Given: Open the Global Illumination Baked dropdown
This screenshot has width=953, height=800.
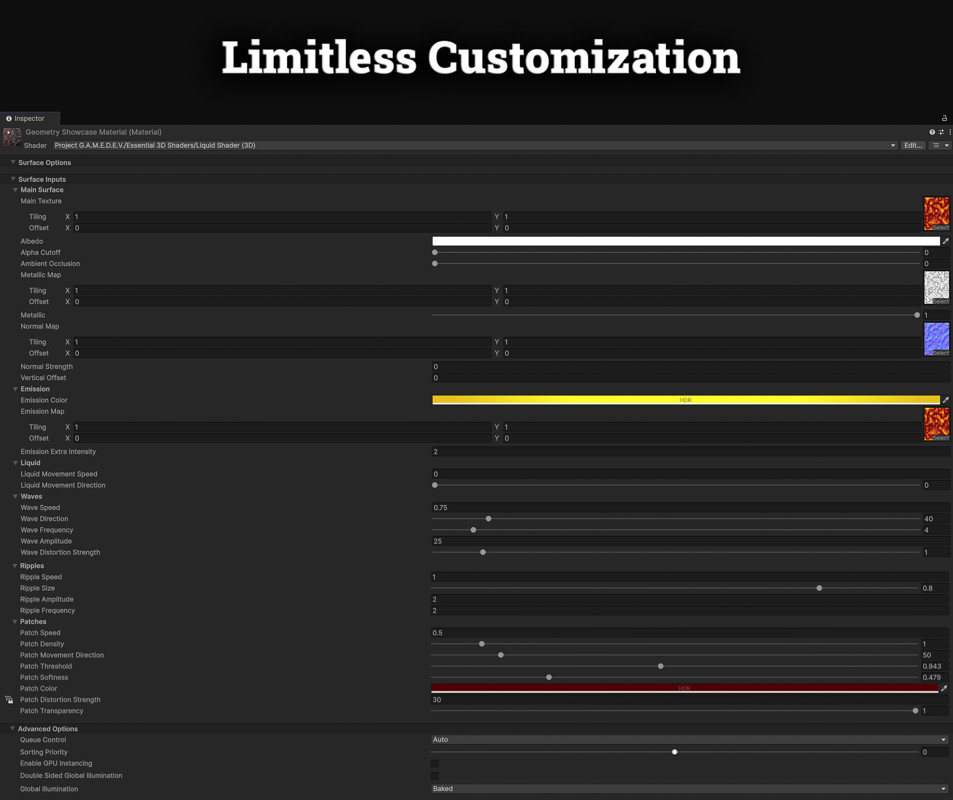Looking at the screenshot, I should (689, 788).
